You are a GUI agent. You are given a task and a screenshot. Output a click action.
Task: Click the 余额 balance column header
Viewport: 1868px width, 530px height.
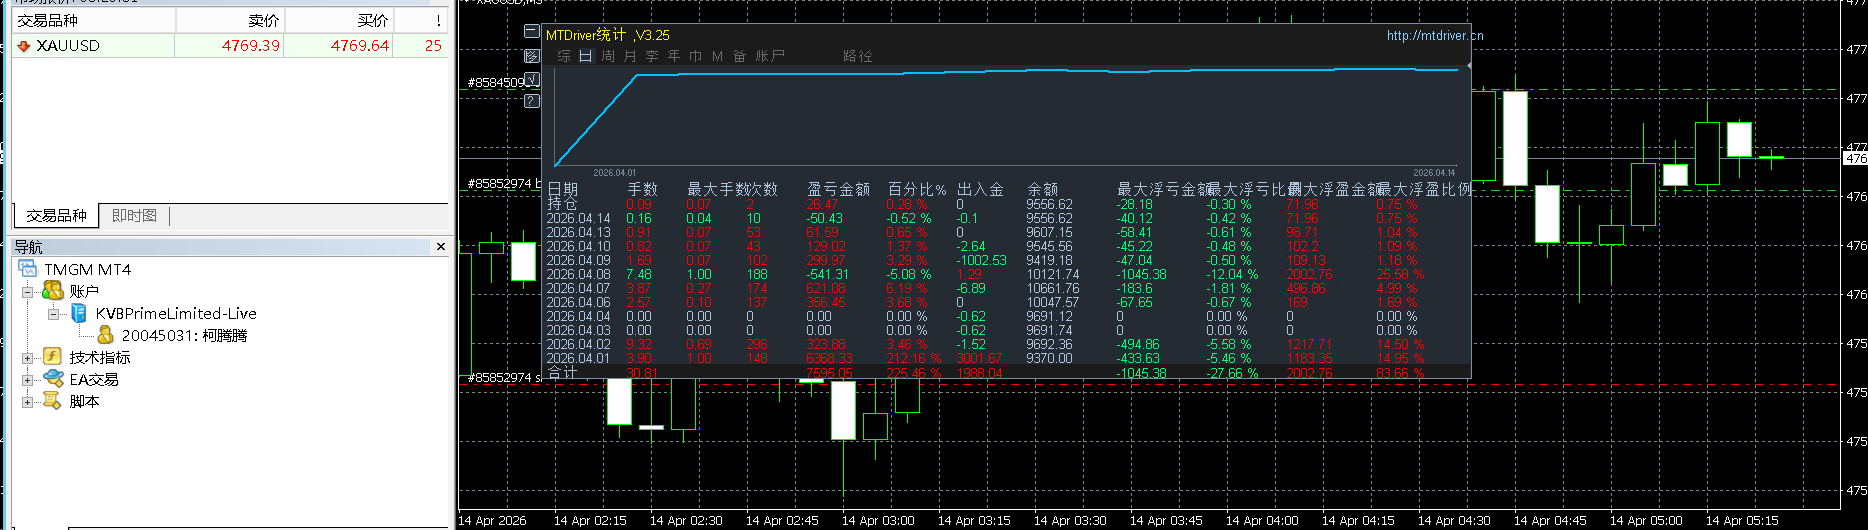(x=1043, y=189)
